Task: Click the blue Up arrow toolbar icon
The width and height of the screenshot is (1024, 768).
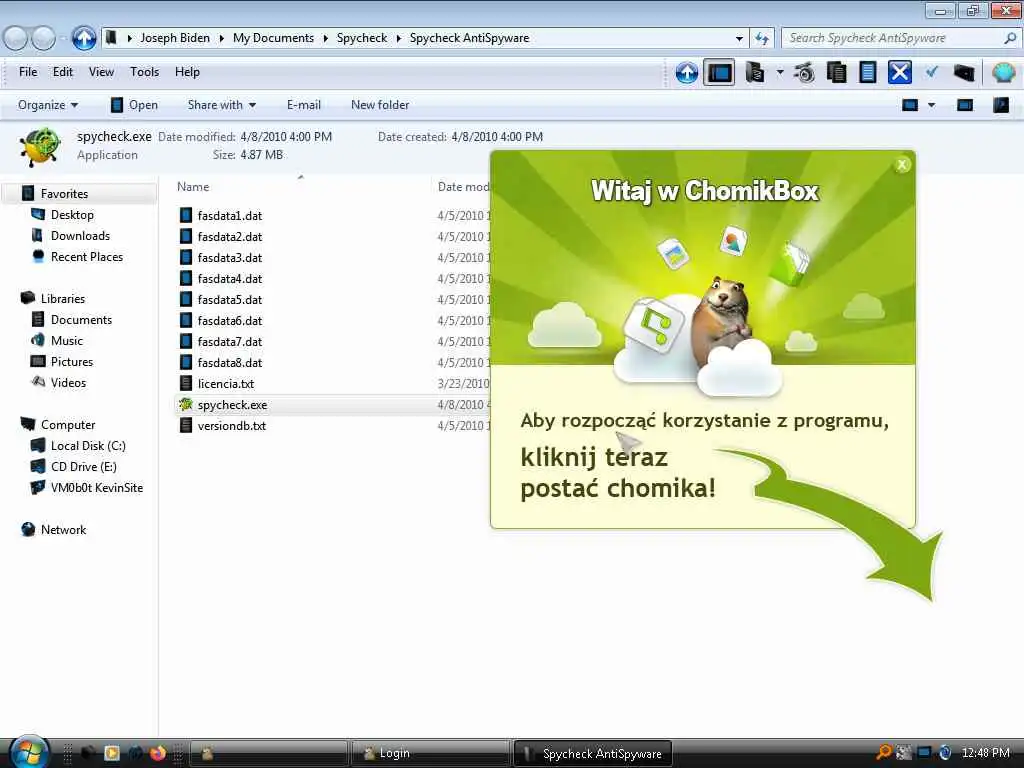Action: pos(686,72)
